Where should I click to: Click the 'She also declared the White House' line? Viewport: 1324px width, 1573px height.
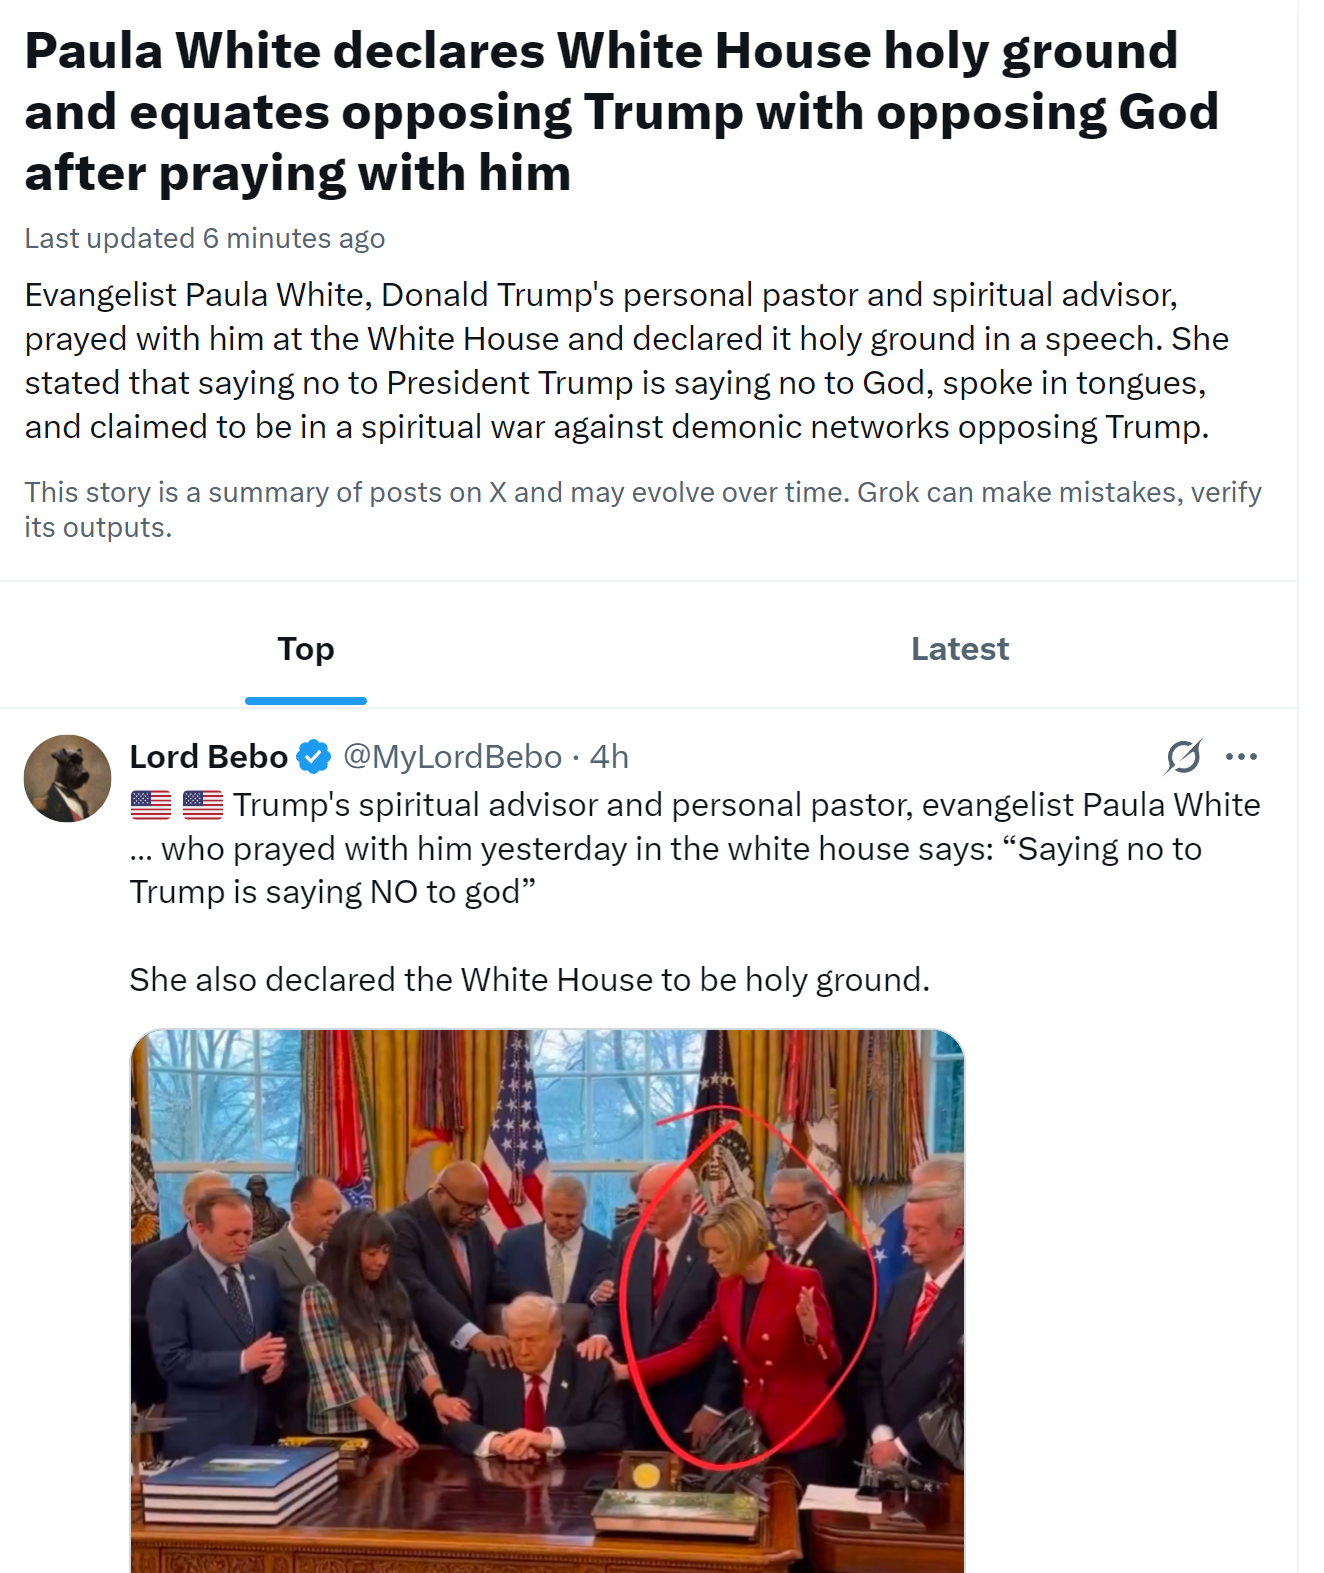[529, 980]
